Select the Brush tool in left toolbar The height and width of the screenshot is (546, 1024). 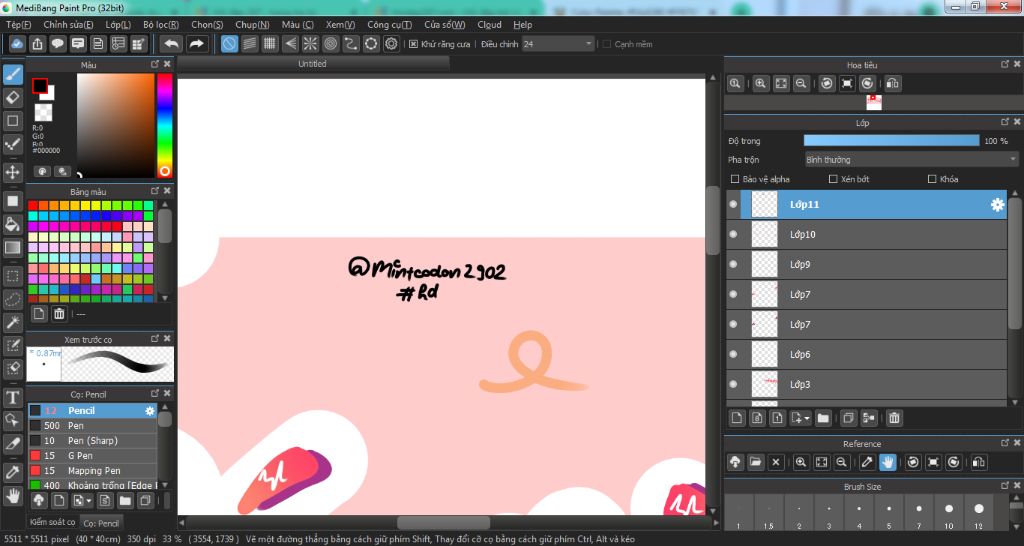12,74
